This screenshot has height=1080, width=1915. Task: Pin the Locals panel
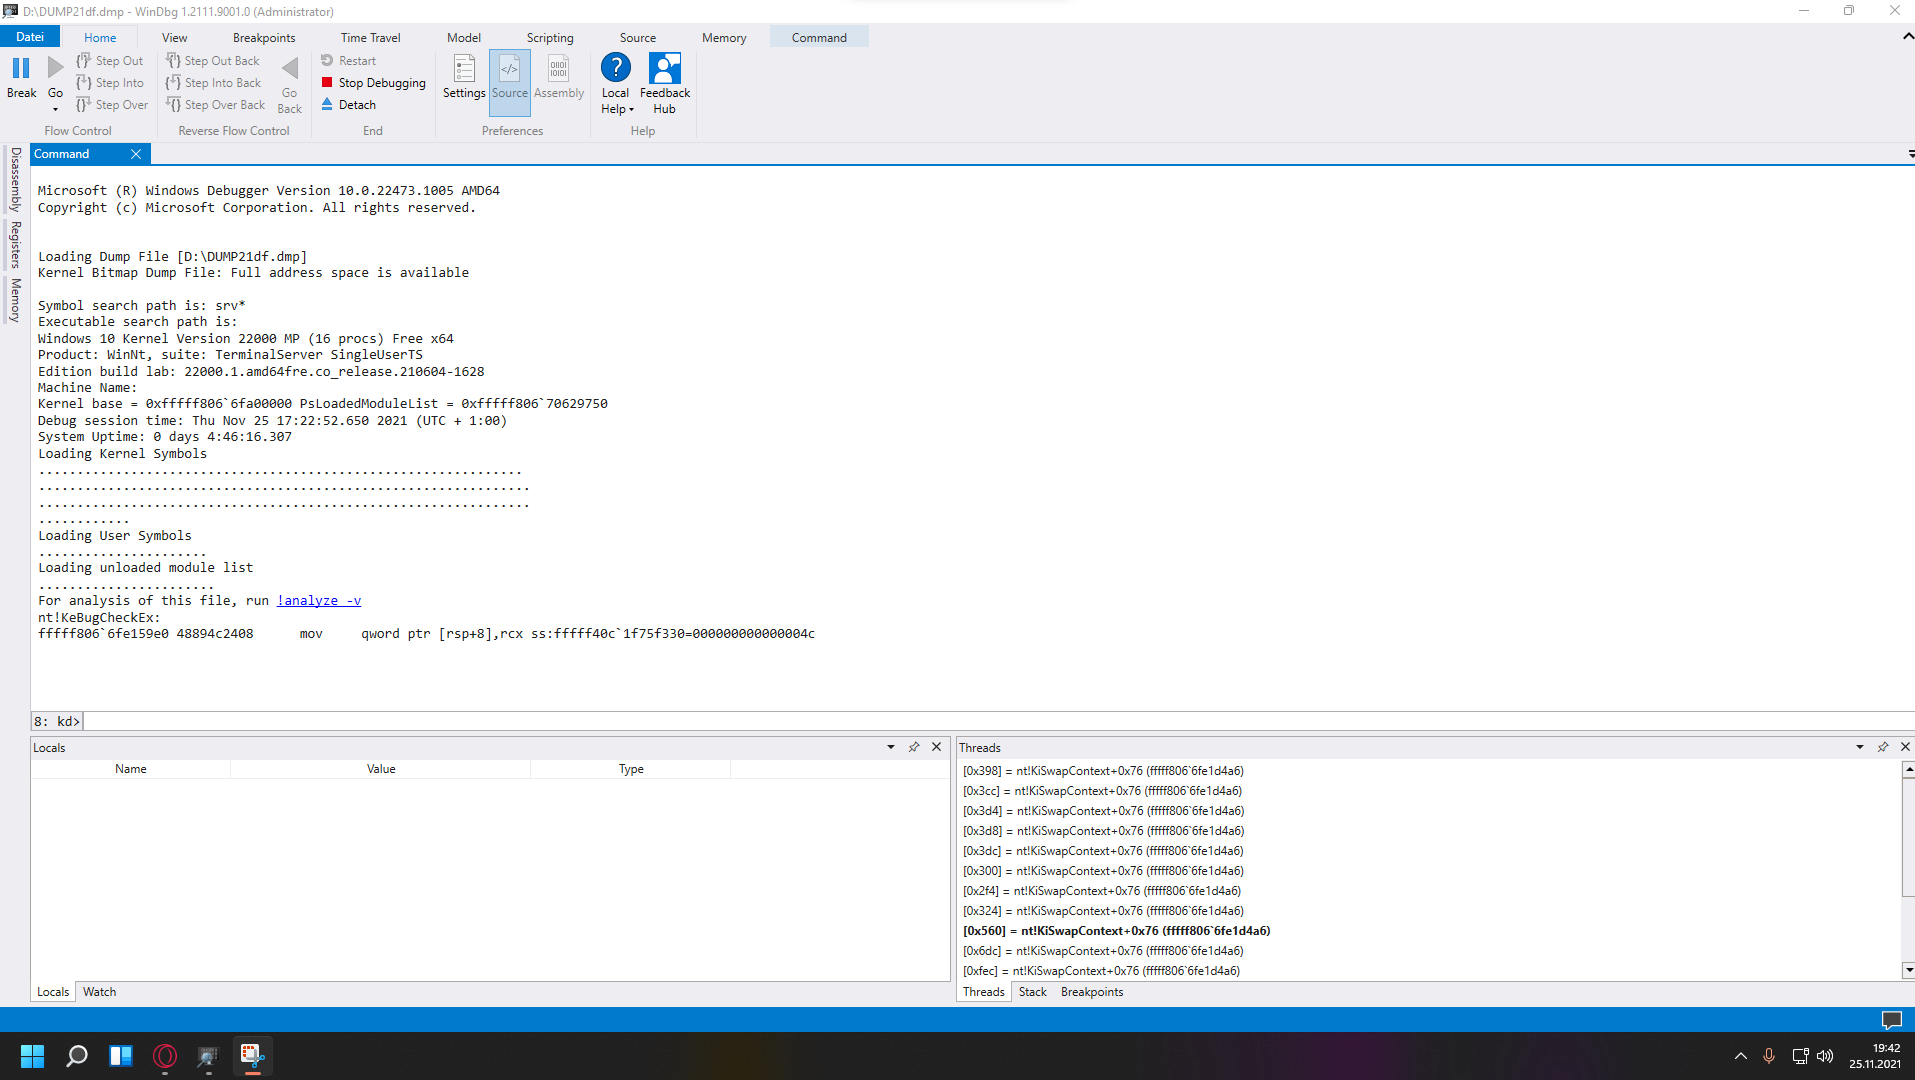[x=914, y=747]
